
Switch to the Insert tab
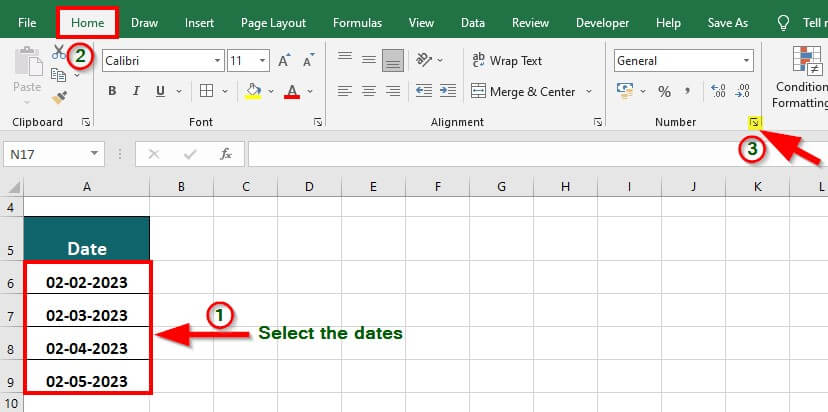(199, 23)
